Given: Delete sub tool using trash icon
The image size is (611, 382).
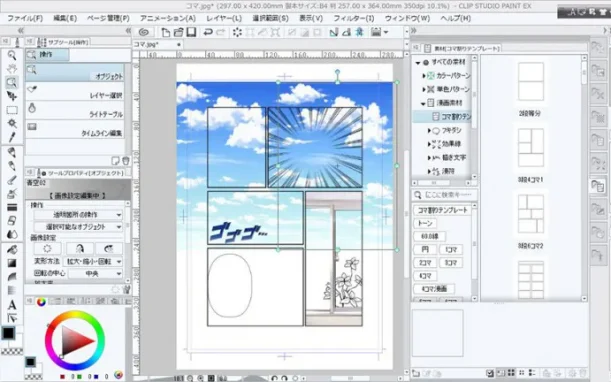Looking at the screenshot, I should pos(125,161).
